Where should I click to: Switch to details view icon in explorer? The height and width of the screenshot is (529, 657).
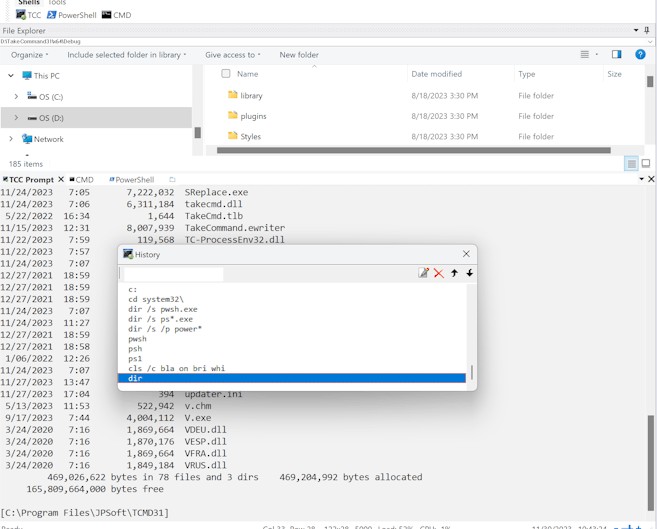point(631,163)
